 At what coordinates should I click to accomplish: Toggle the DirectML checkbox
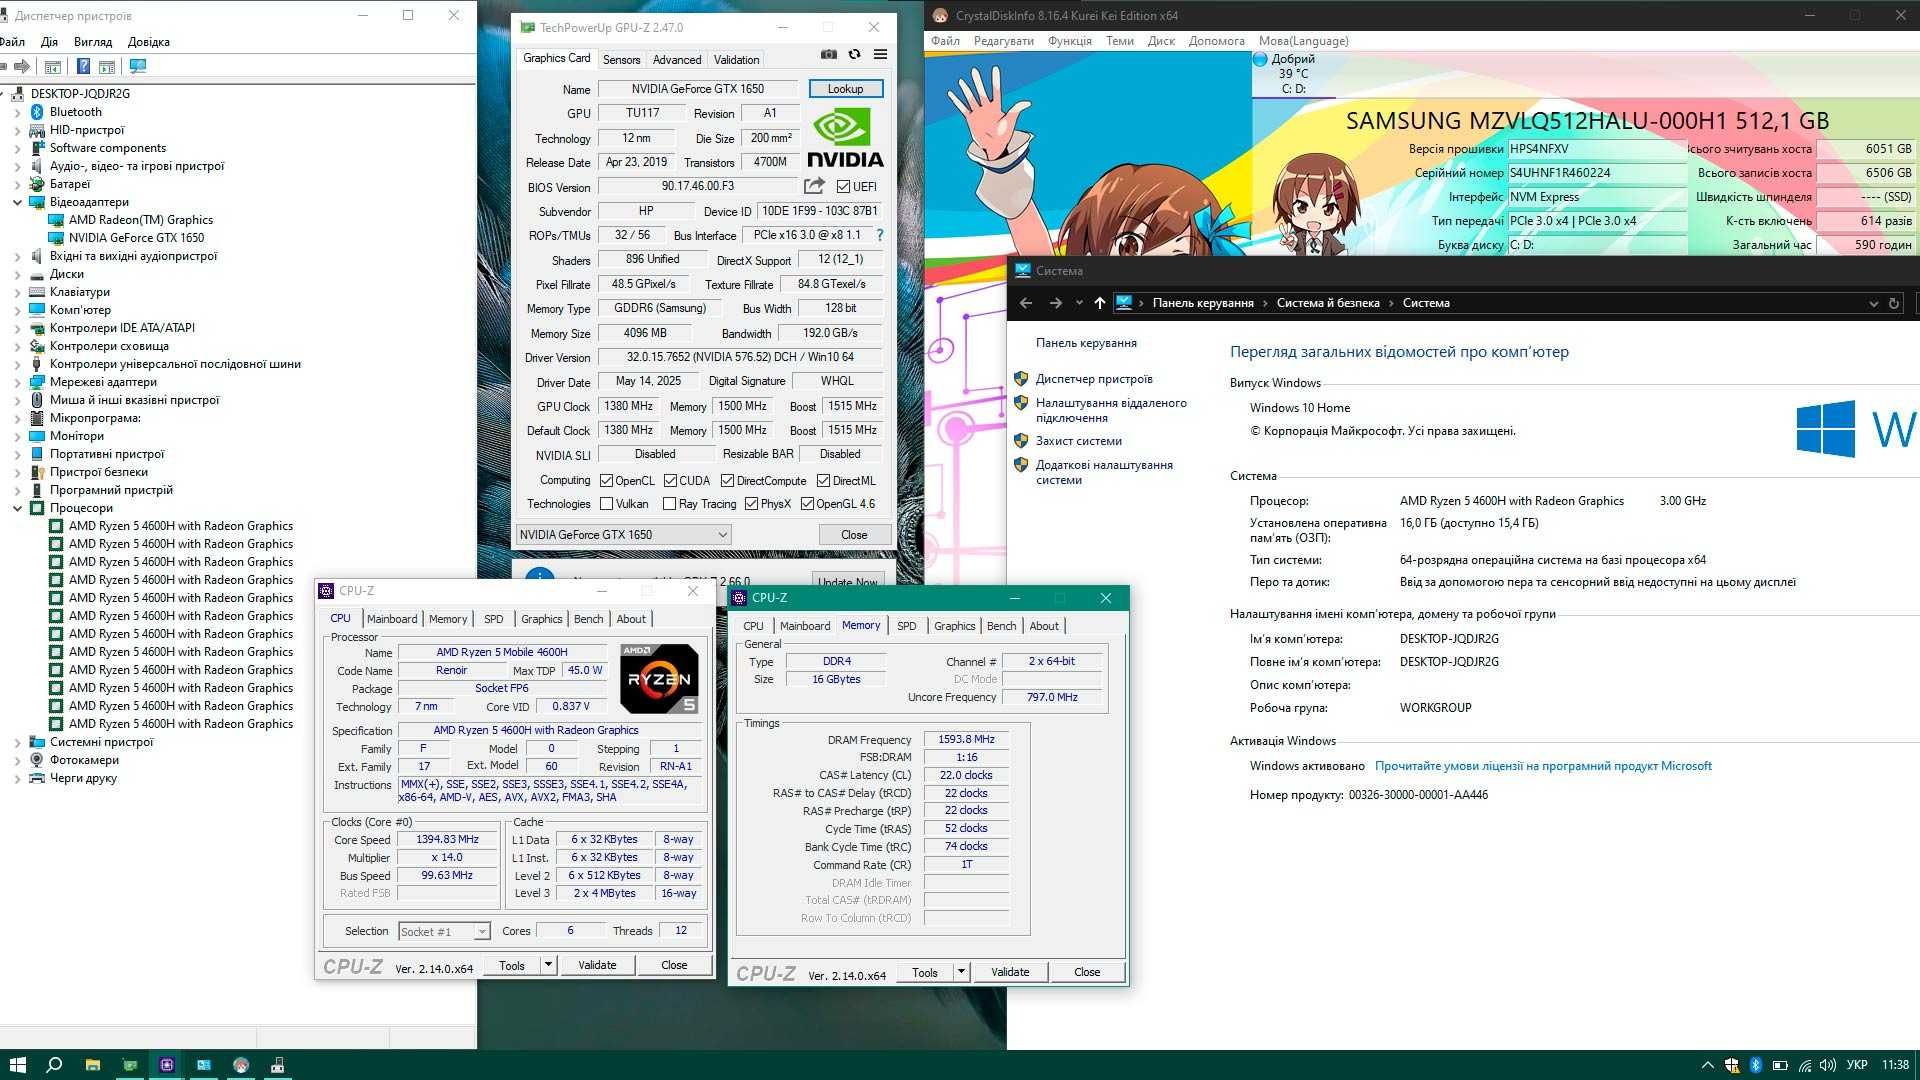823,481
